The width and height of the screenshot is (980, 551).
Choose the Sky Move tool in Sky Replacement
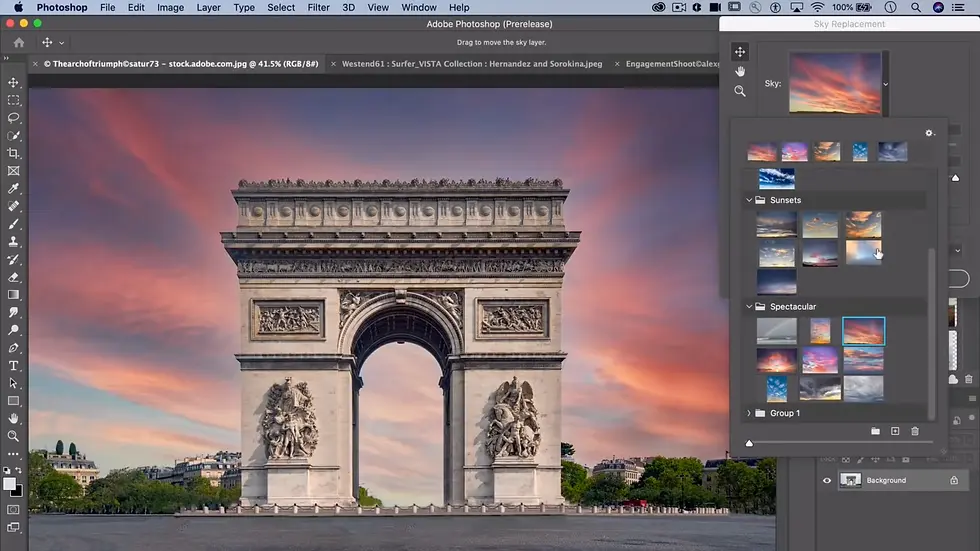coord(740,52)
